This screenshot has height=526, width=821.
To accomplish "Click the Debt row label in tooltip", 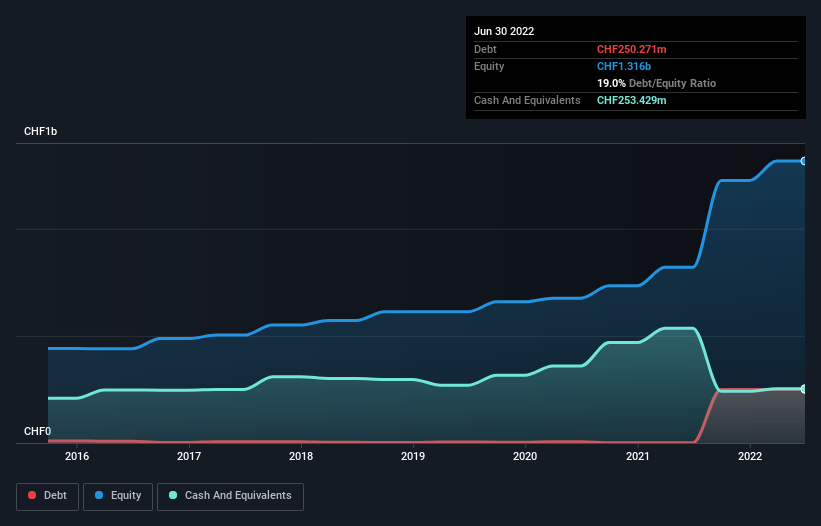I will click(x=485, y=49).
